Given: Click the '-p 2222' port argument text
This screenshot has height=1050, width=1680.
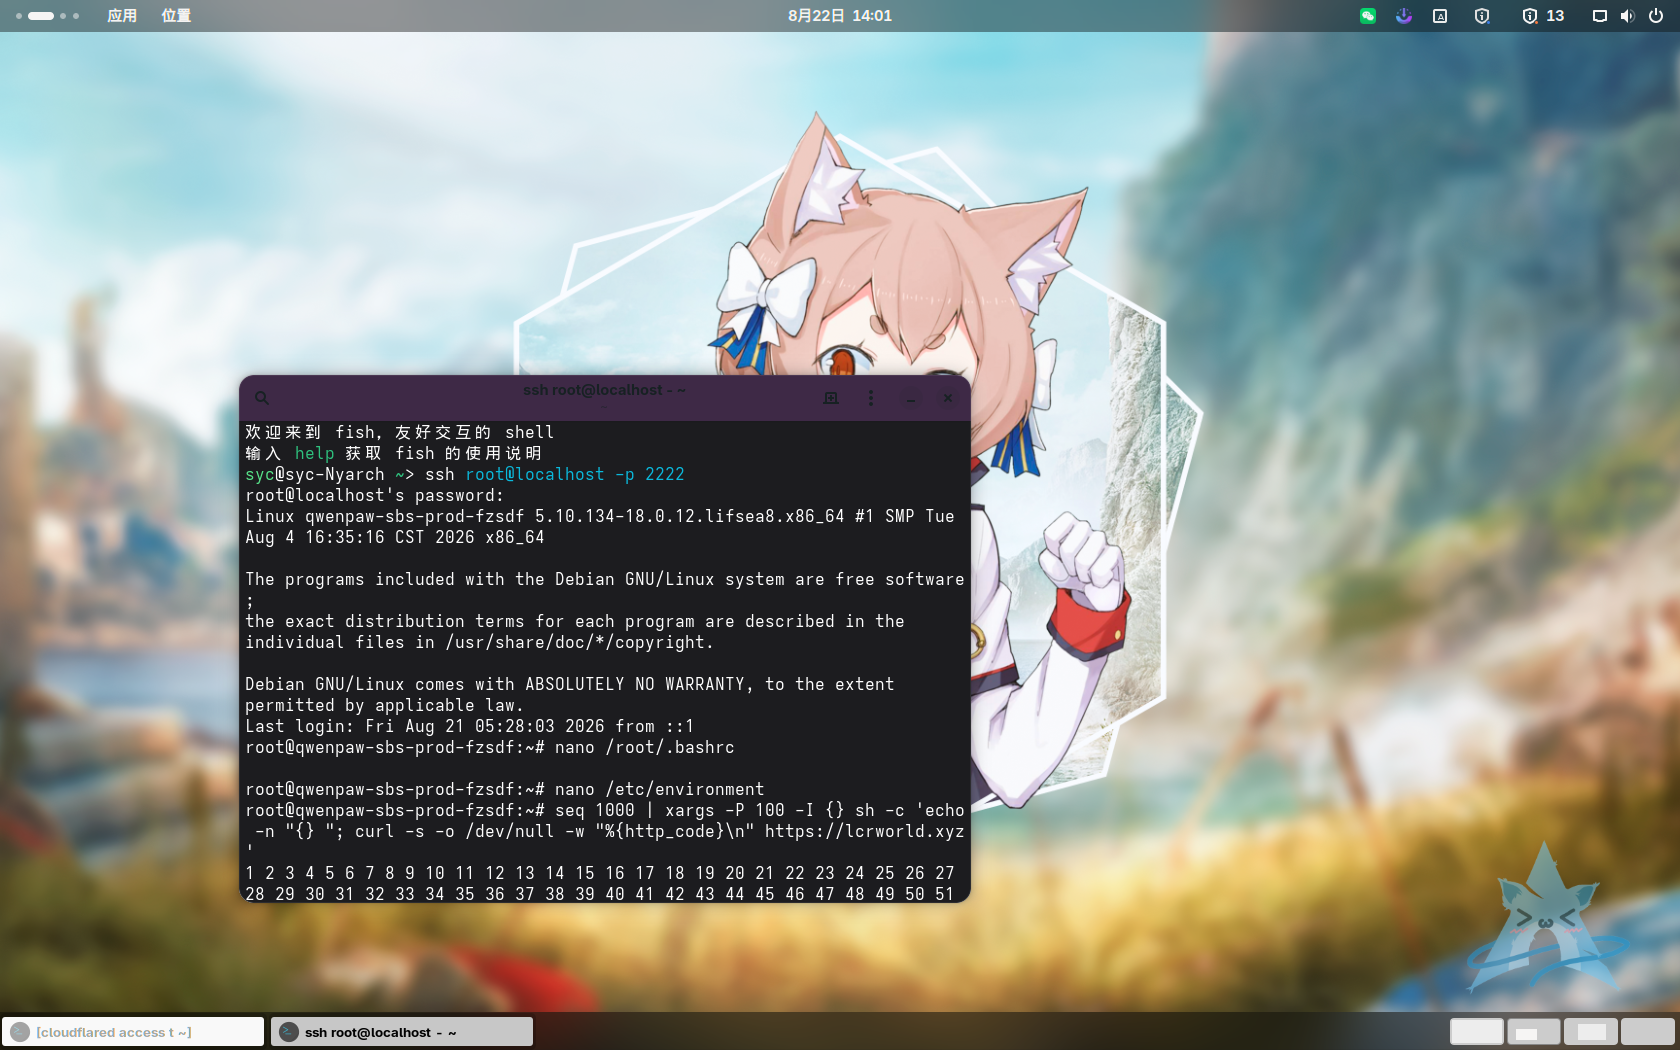Looking at the screenshot, I should (650, 474).
